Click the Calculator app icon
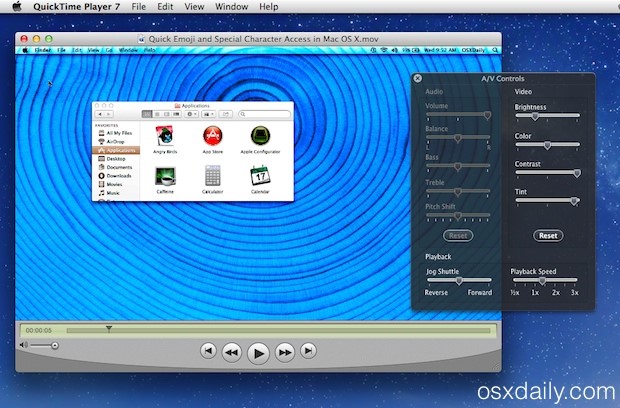 click(213, 176)
